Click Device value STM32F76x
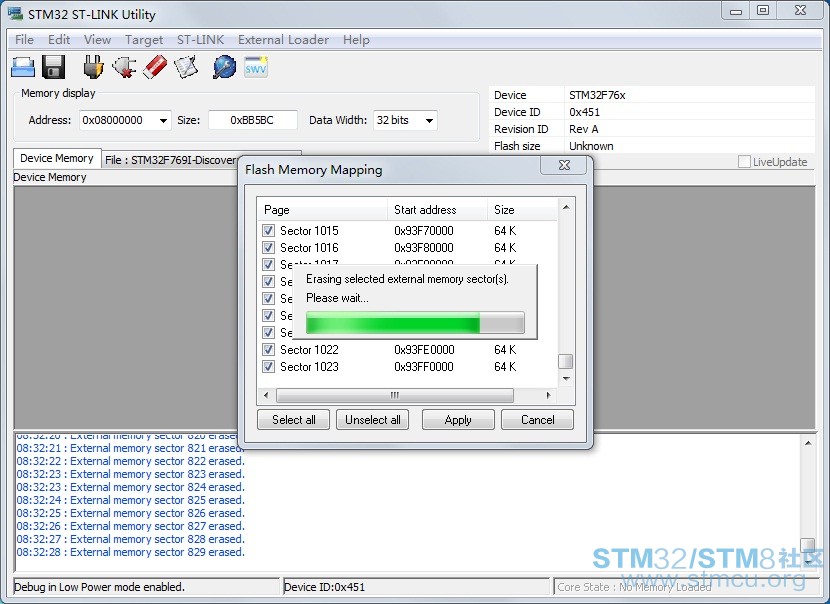This screenshot has height=604, width=830. click(597, 95)
